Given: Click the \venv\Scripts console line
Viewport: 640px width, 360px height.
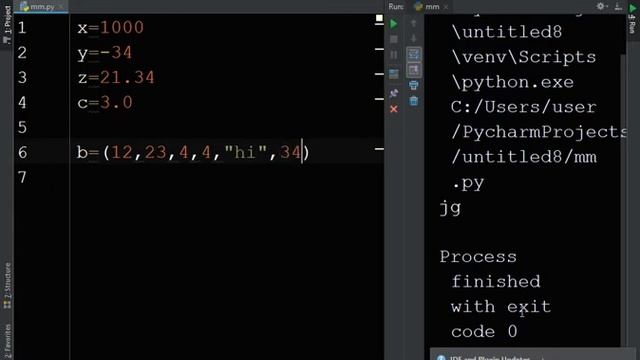Looking at the screenshot, I should pos(524,57).
